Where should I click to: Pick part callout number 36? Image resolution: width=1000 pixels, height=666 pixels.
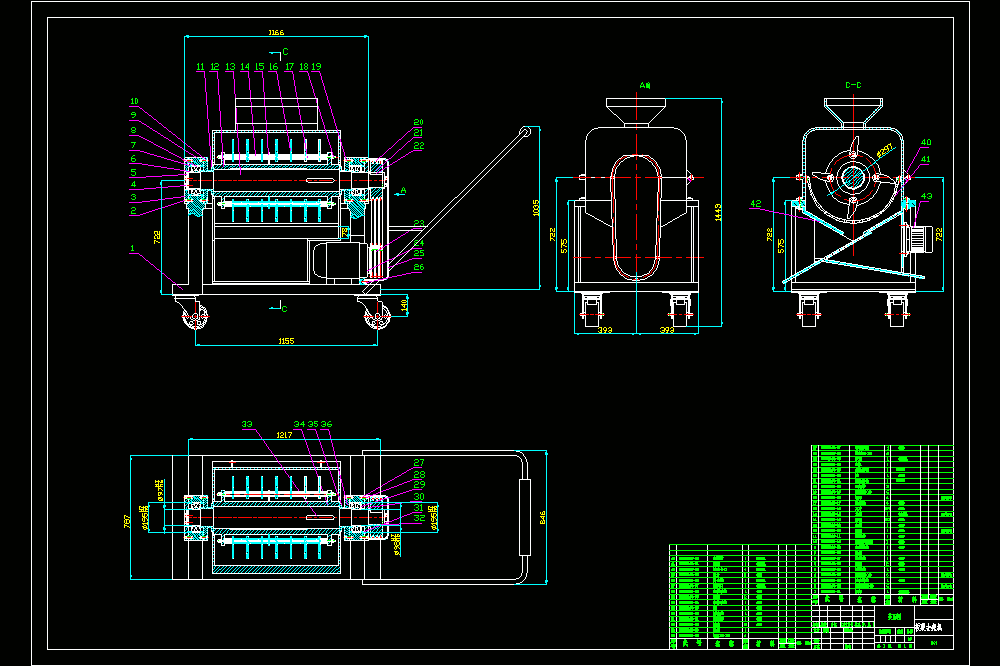click(326, 424)
